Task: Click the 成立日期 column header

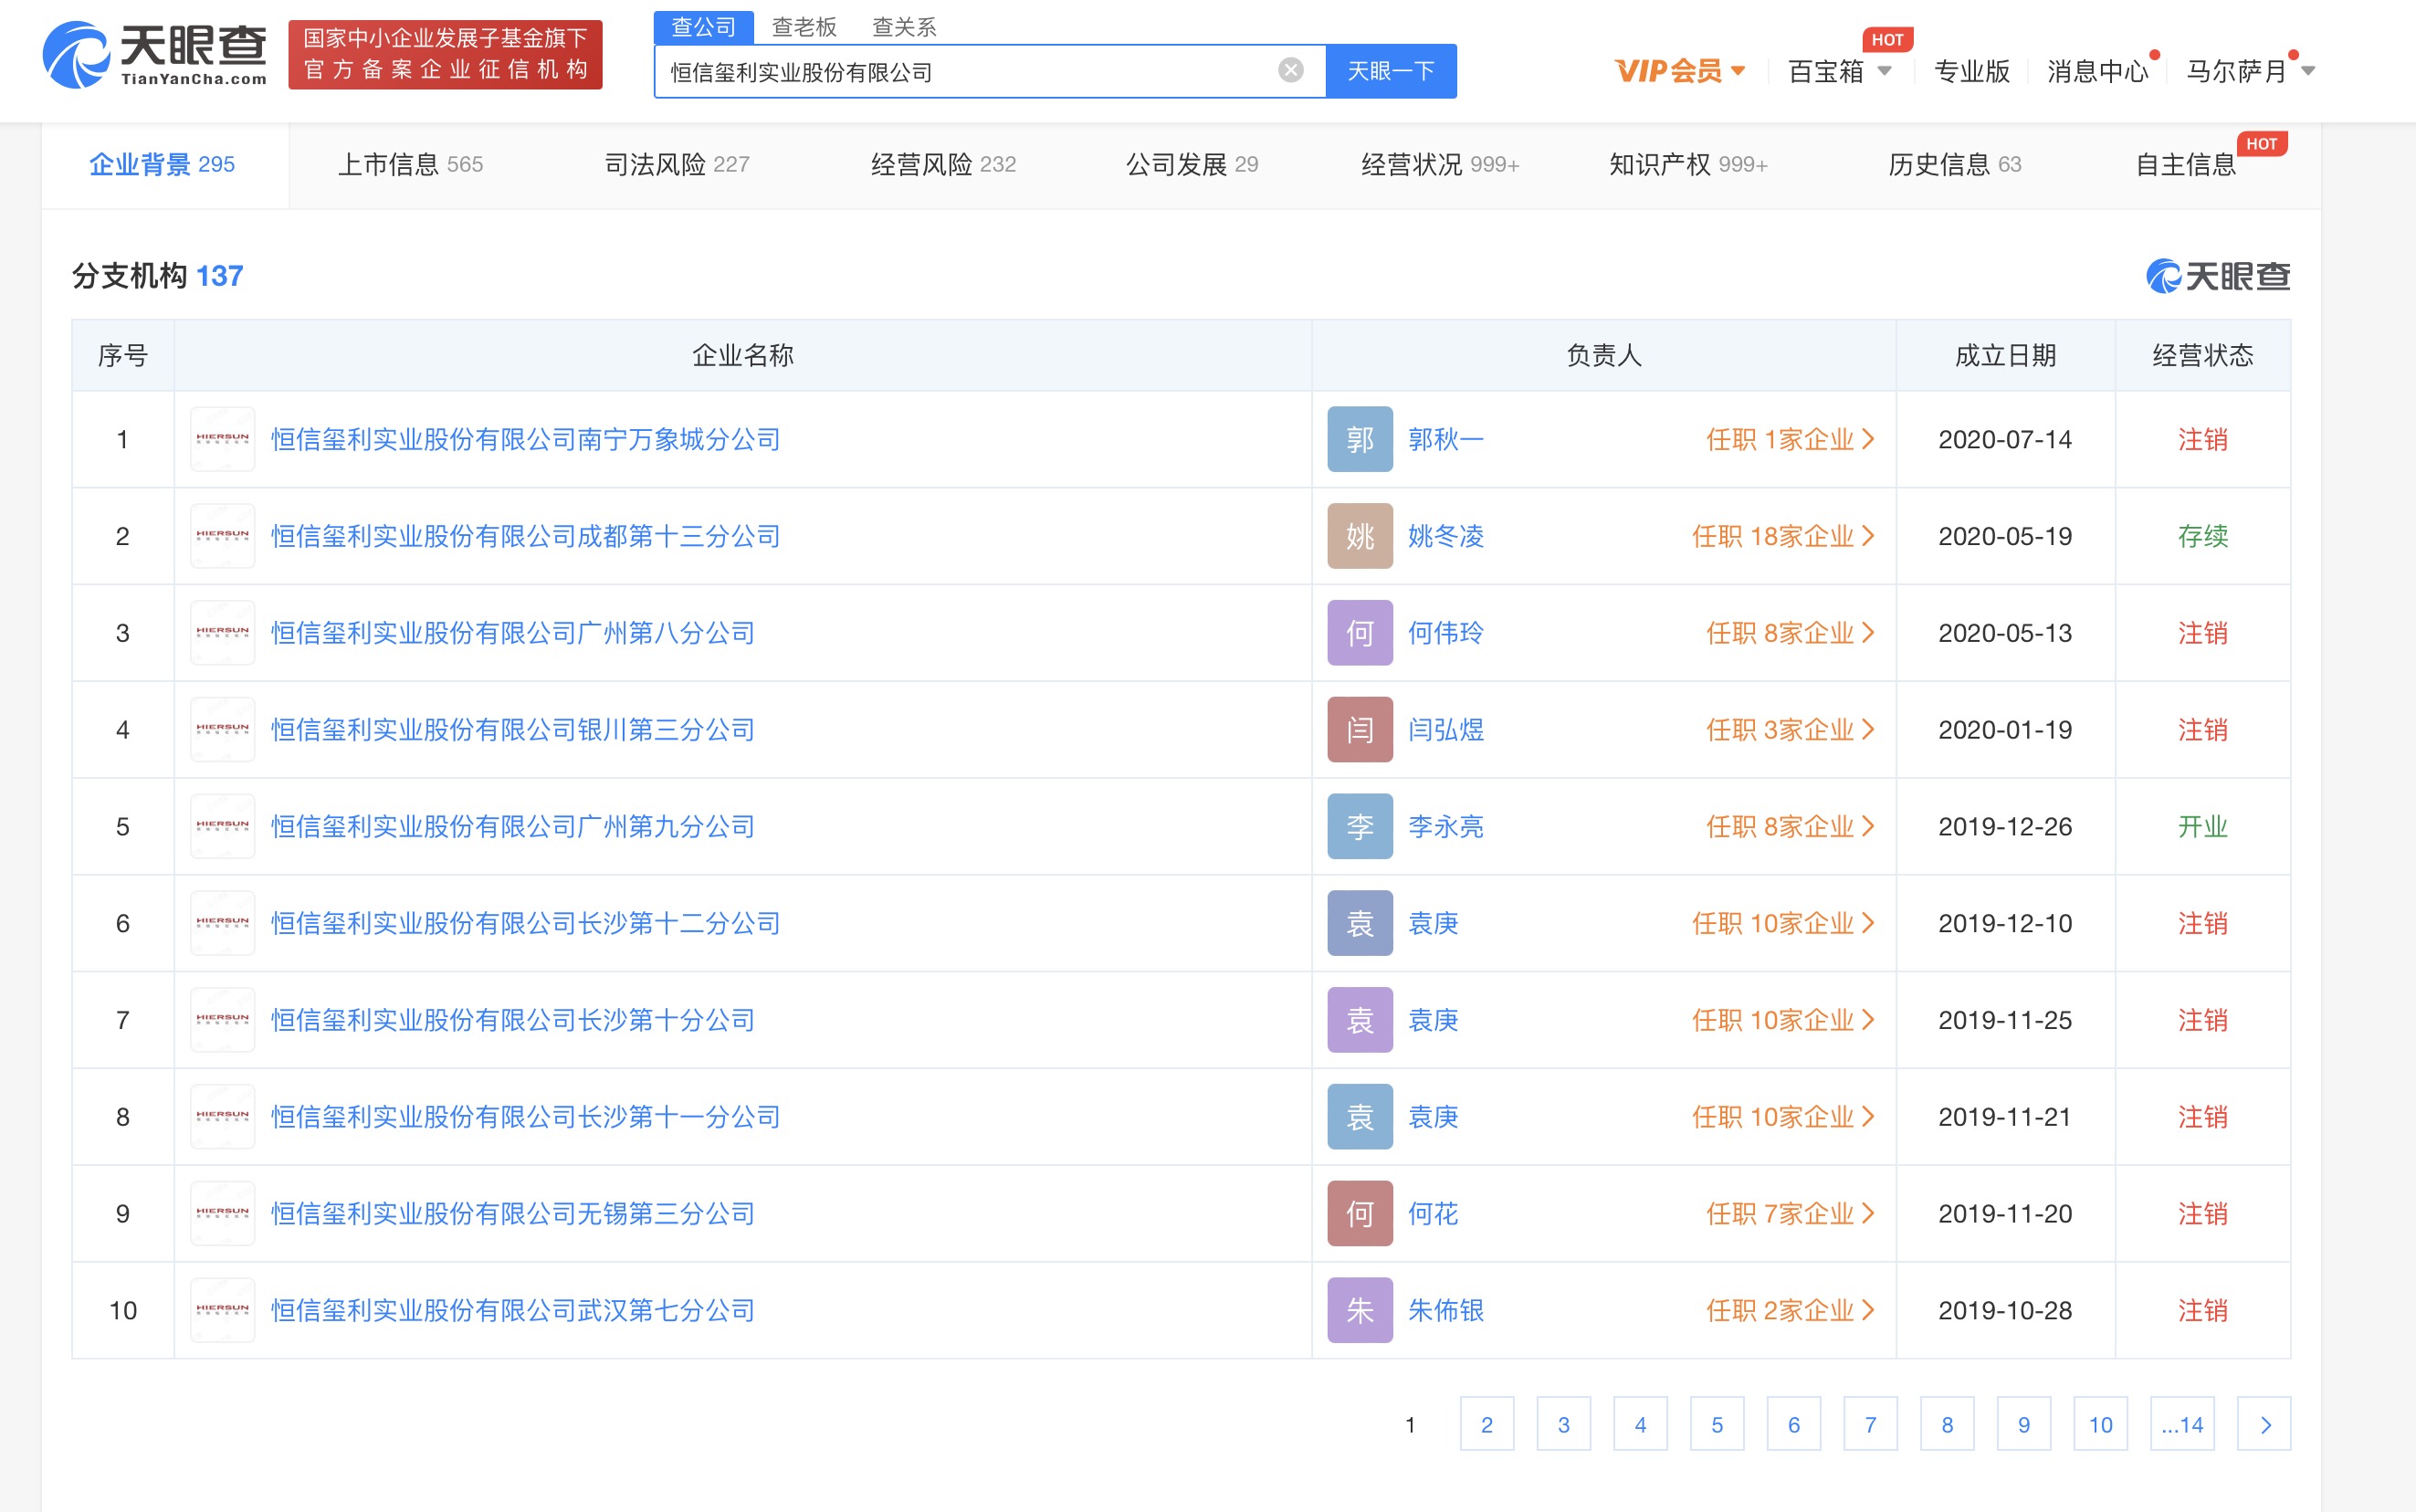Action: (2004, 355)
